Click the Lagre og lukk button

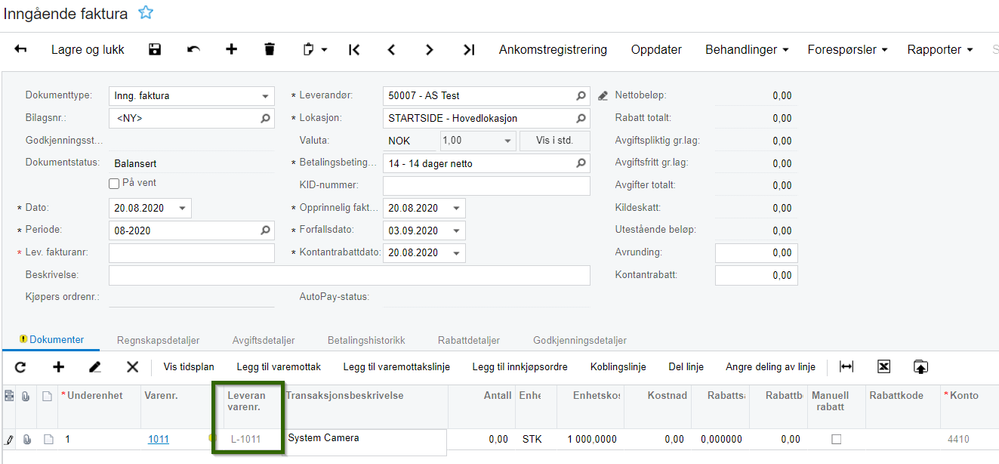click(x=87, y=49)
